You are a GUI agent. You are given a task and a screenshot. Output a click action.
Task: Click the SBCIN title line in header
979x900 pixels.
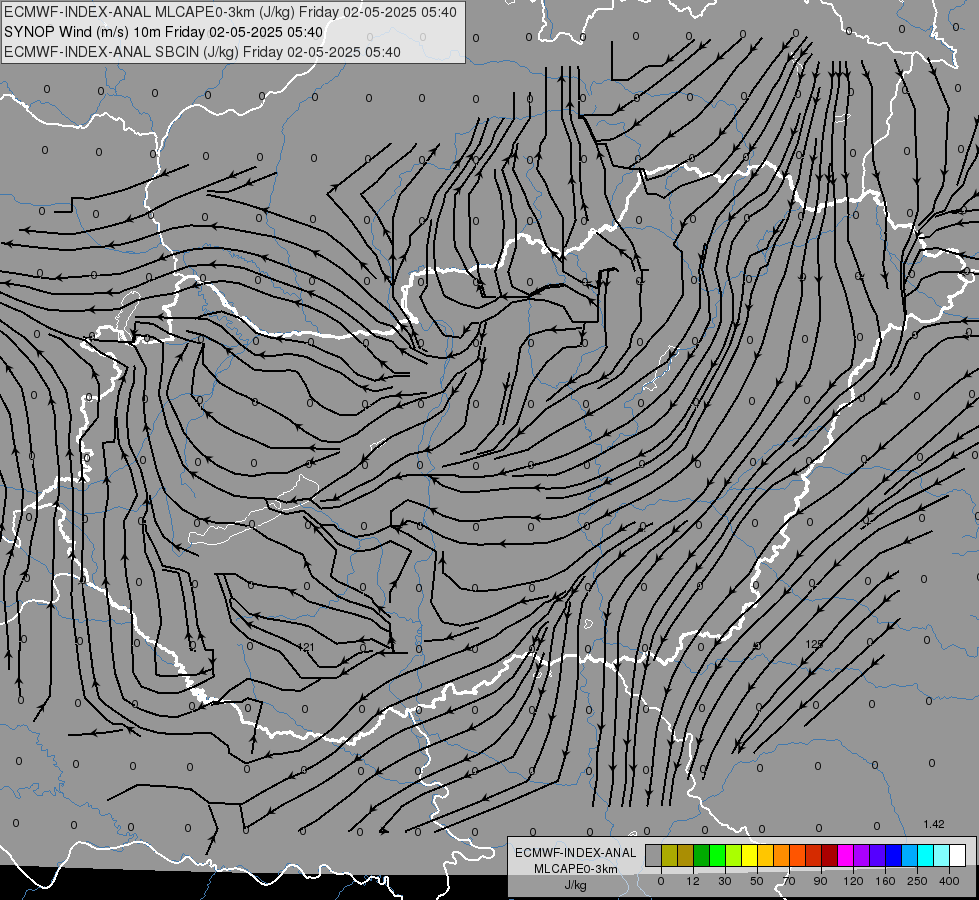tap(202, 52)
